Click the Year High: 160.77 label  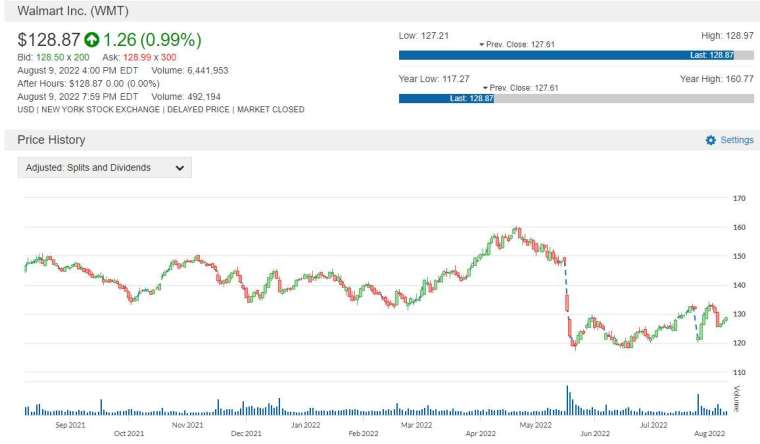pos(716,79)
